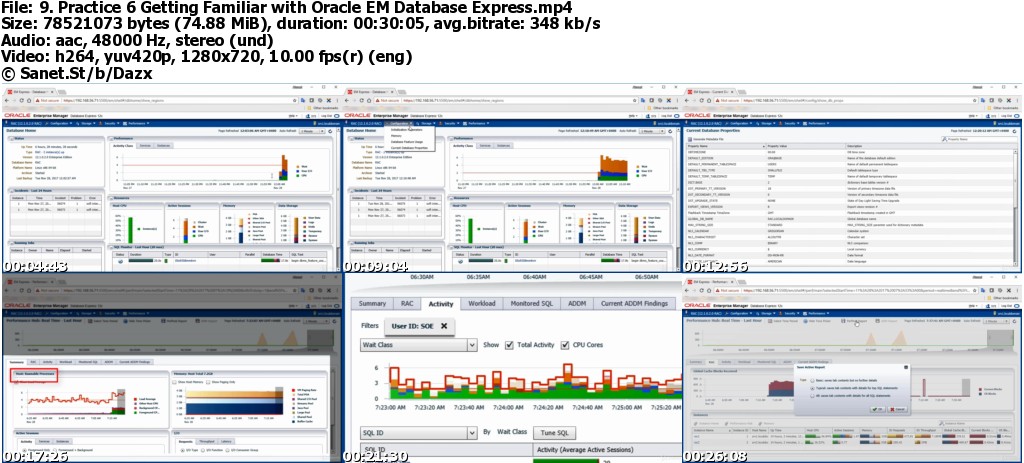Toggle the Total Activity checkbox

pyautogui.click(x=510, y=345)
